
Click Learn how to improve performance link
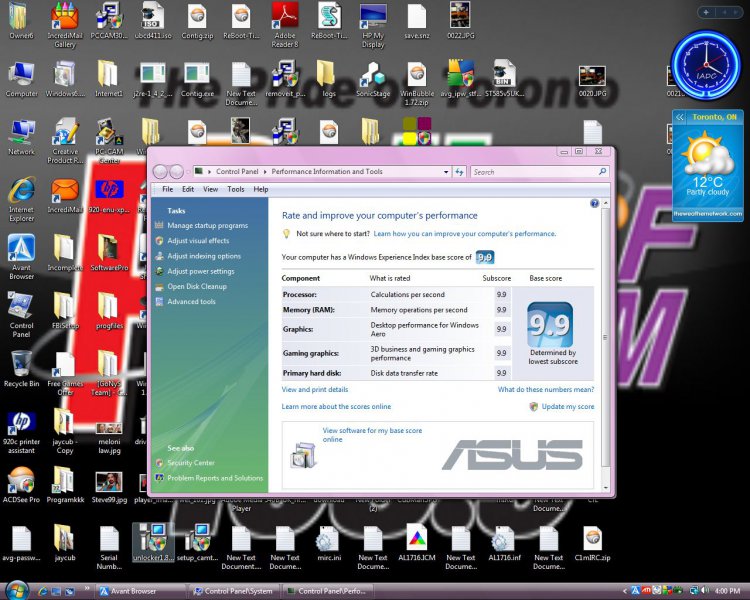(x=464, y=233)
